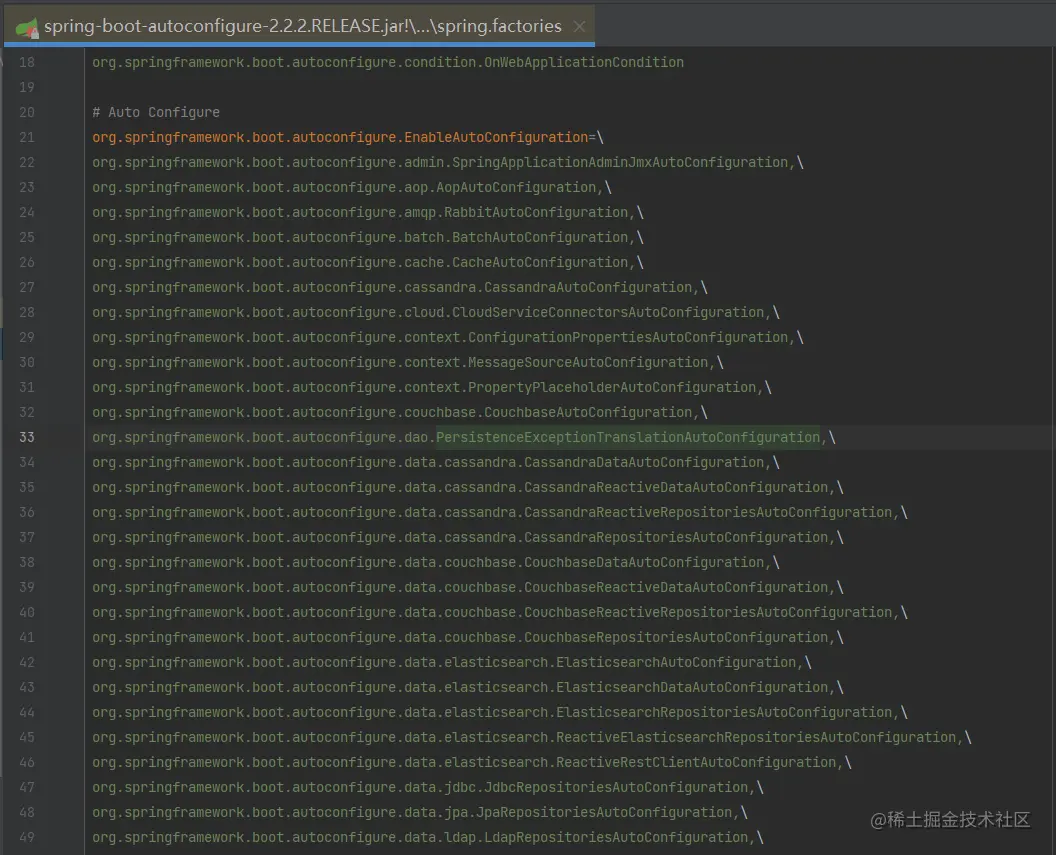The image size is (1056, 855).
Task: Click the CouchbaseRepositoriesAutoConfiguration line
Action: 468,637
